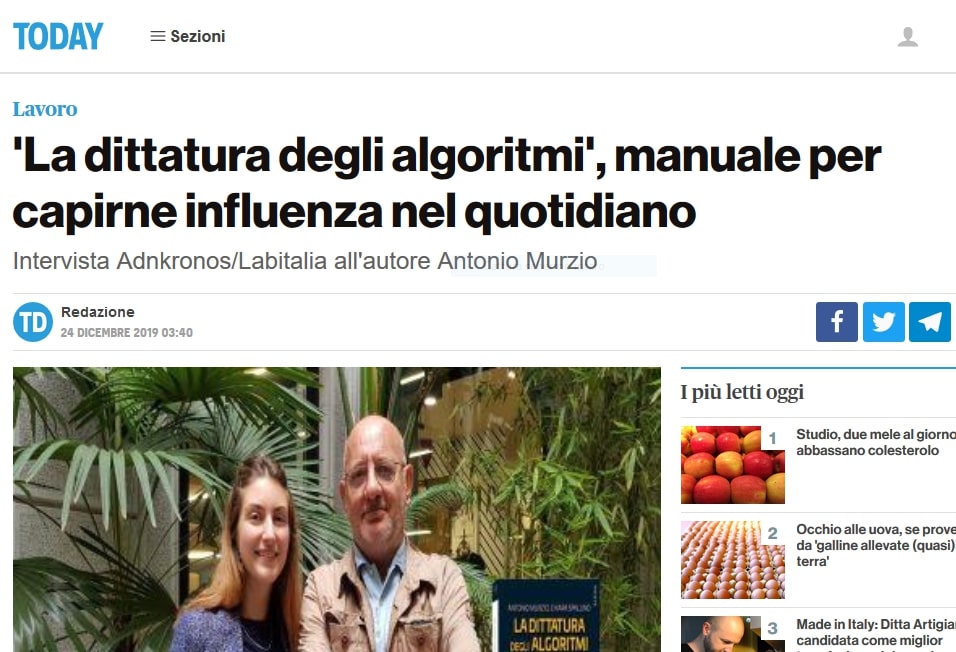This screenshot has height=652, width=956.
Task: Open the Sezioni hamburger menu icon
Action: 158,37
